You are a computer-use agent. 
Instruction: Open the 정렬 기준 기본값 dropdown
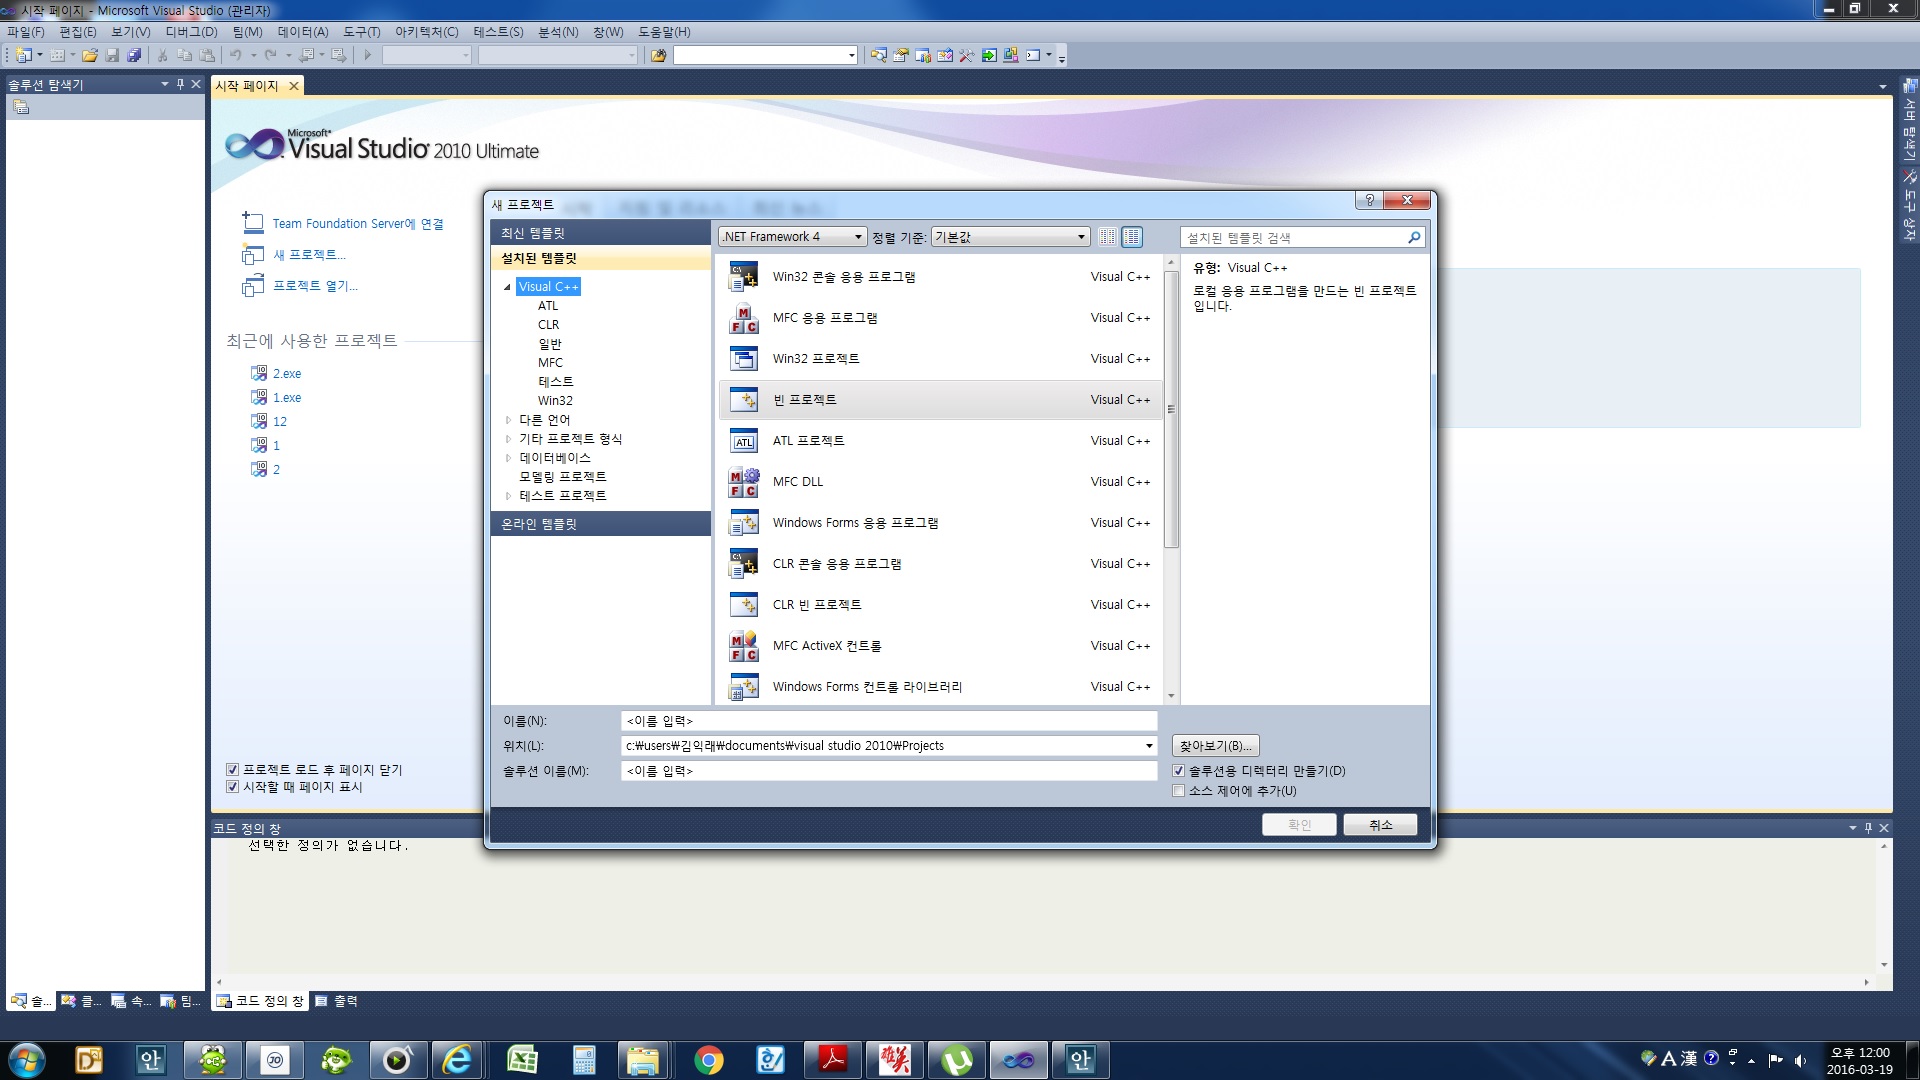tap(1009, 237)
